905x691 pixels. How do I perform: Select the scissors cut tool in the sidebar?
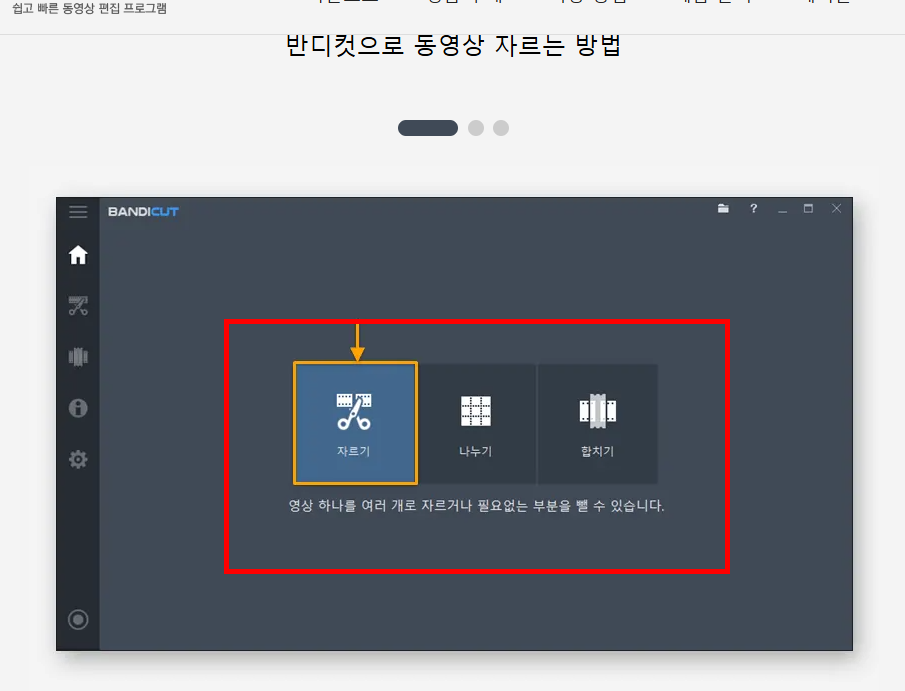(x=78, y=306)
